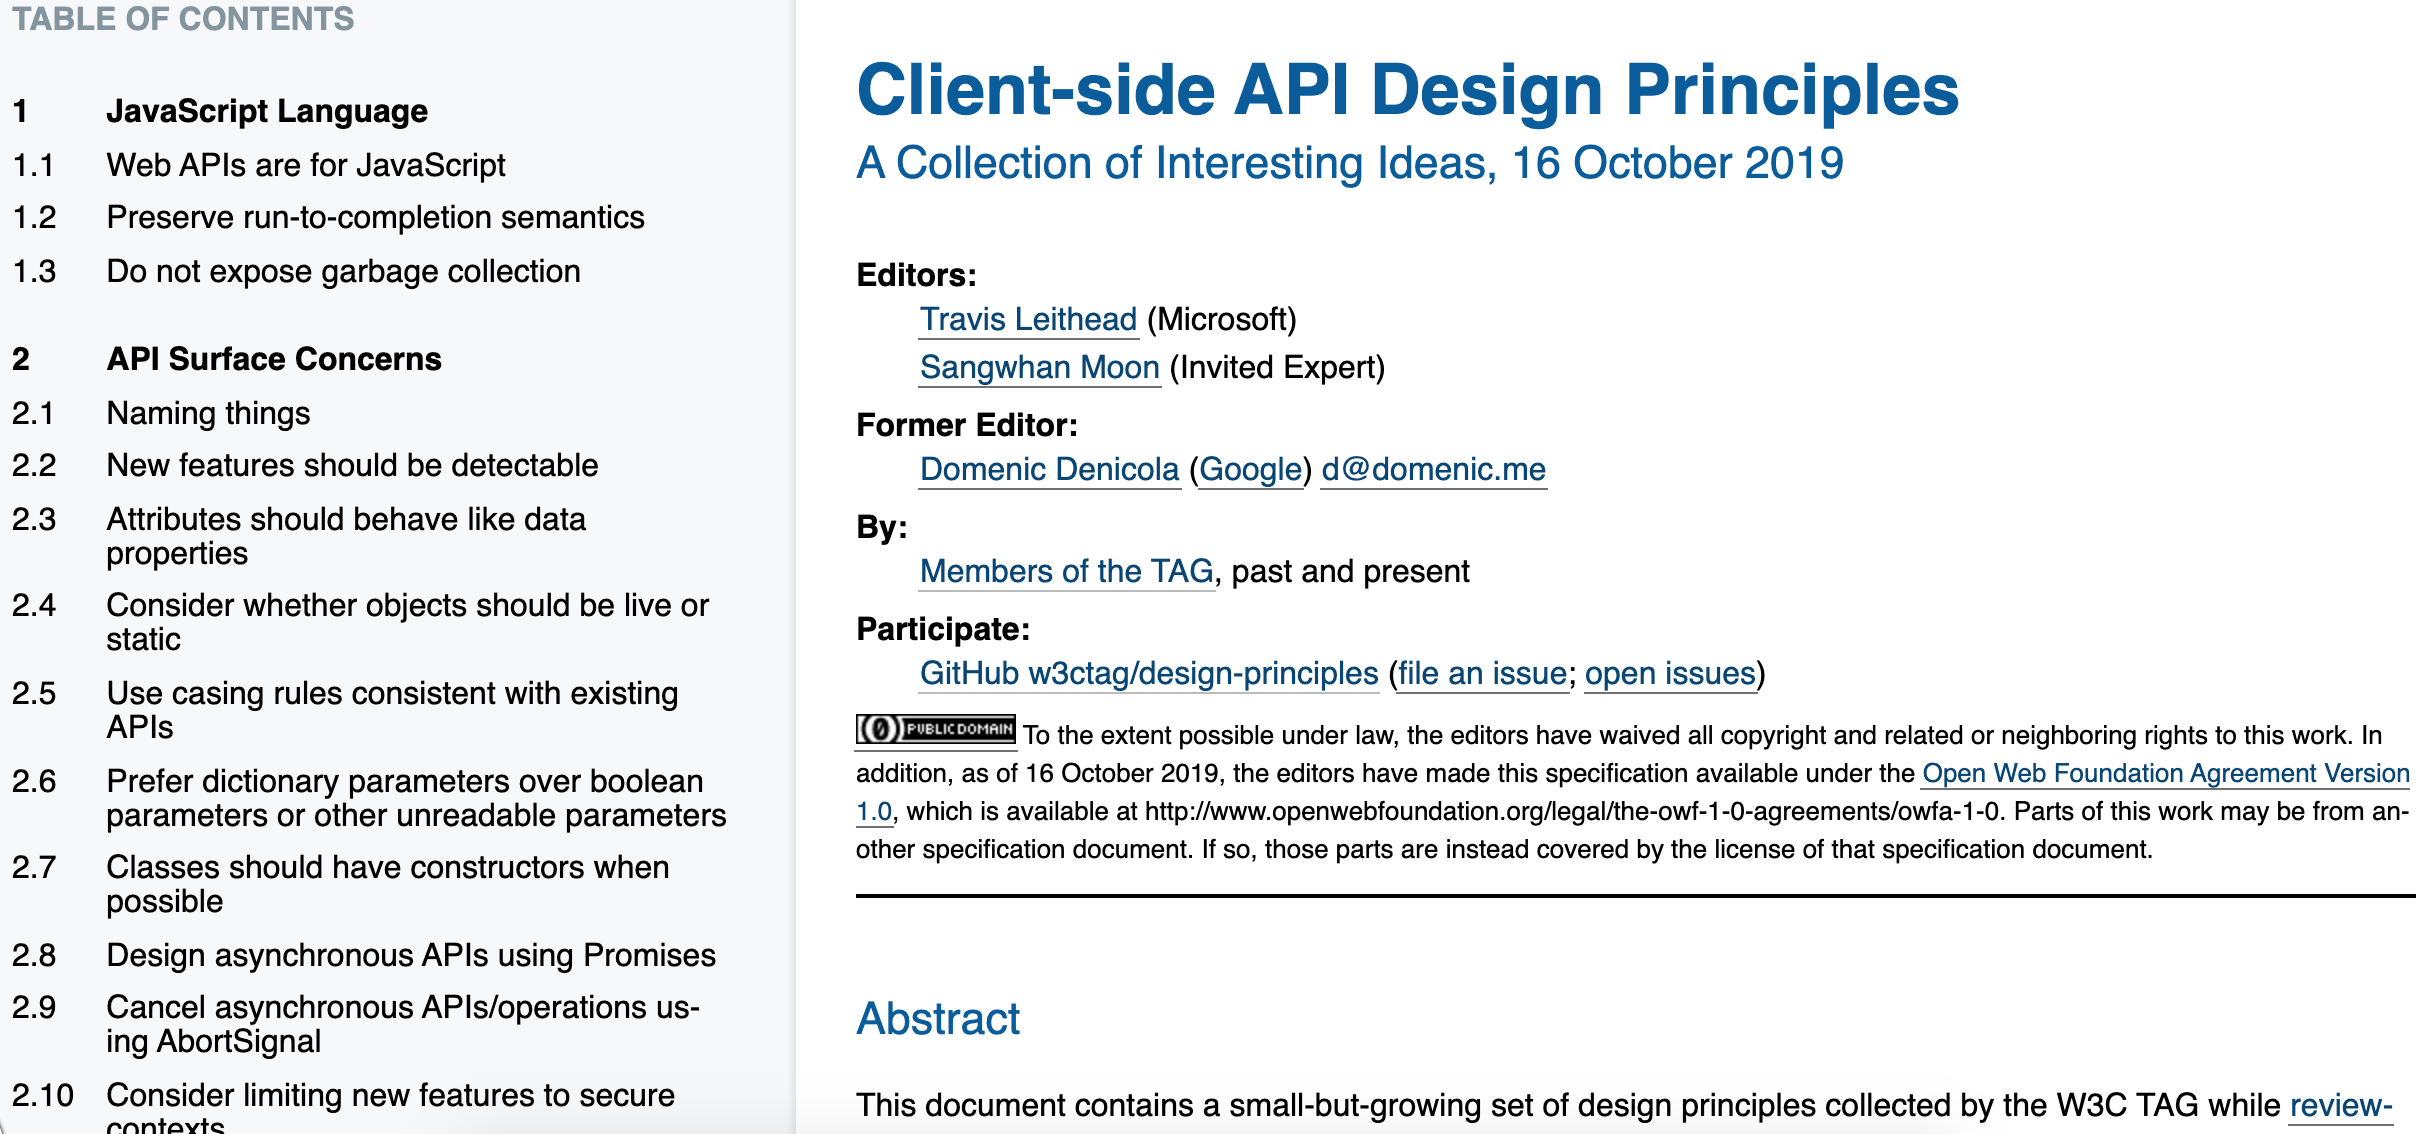Open the Travis Leithead editor link
The height and width of the screenshot is (1134, 2424).
[1028, 319]
